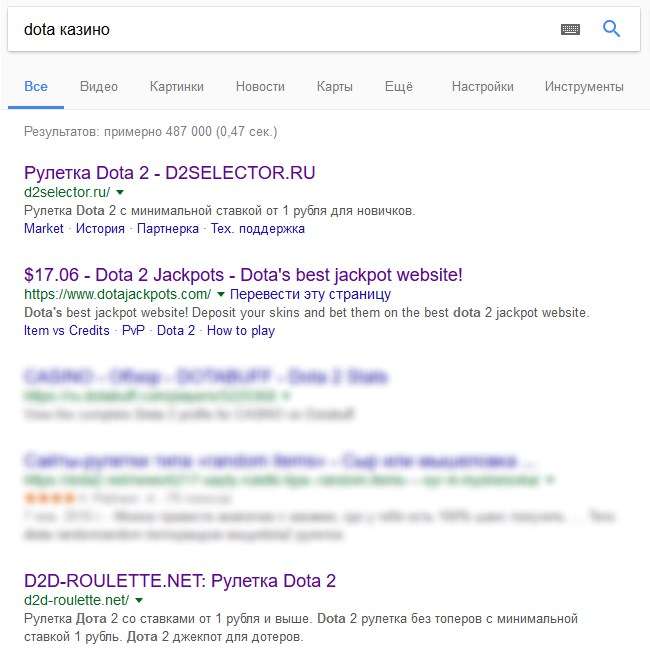Open the Ещё menu

pos(398,87)
